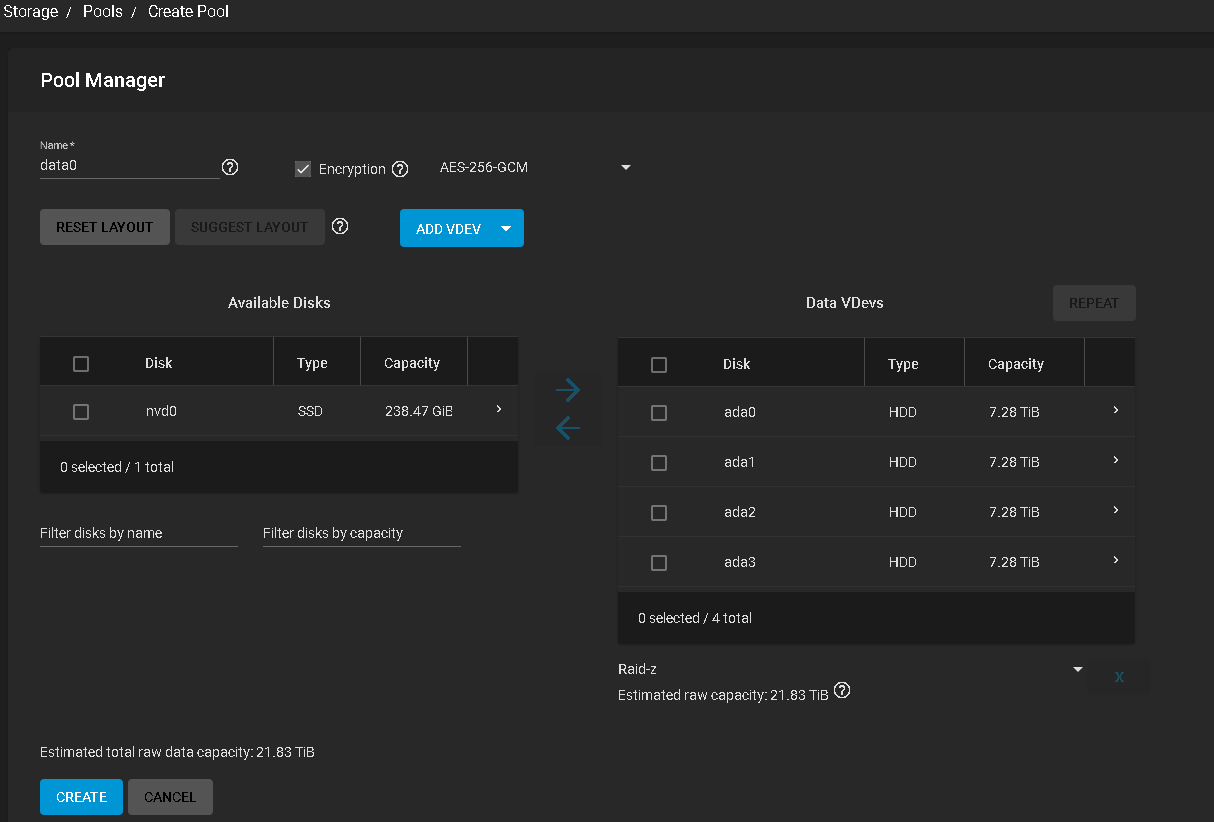Remove the data VDev with the X icon

point(1118,677)
